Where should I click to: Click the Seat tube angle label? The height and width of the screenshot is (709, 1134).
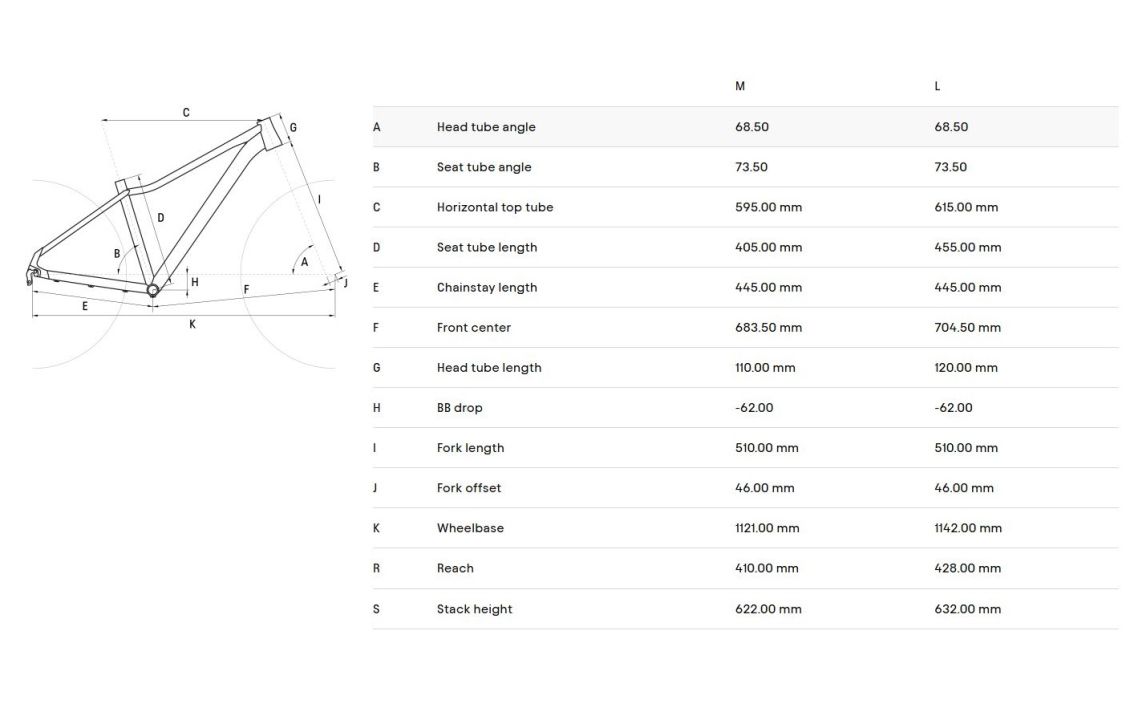[x=484, y=167]
